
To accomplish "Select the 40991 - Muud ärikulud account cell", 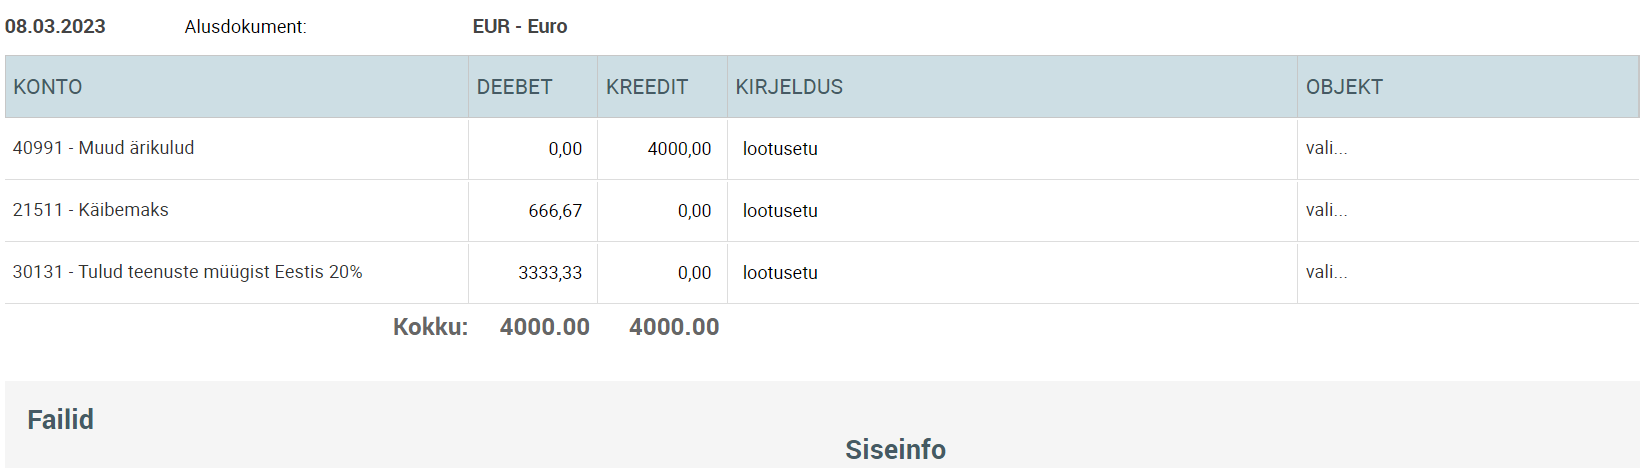I will coord(236,148).
